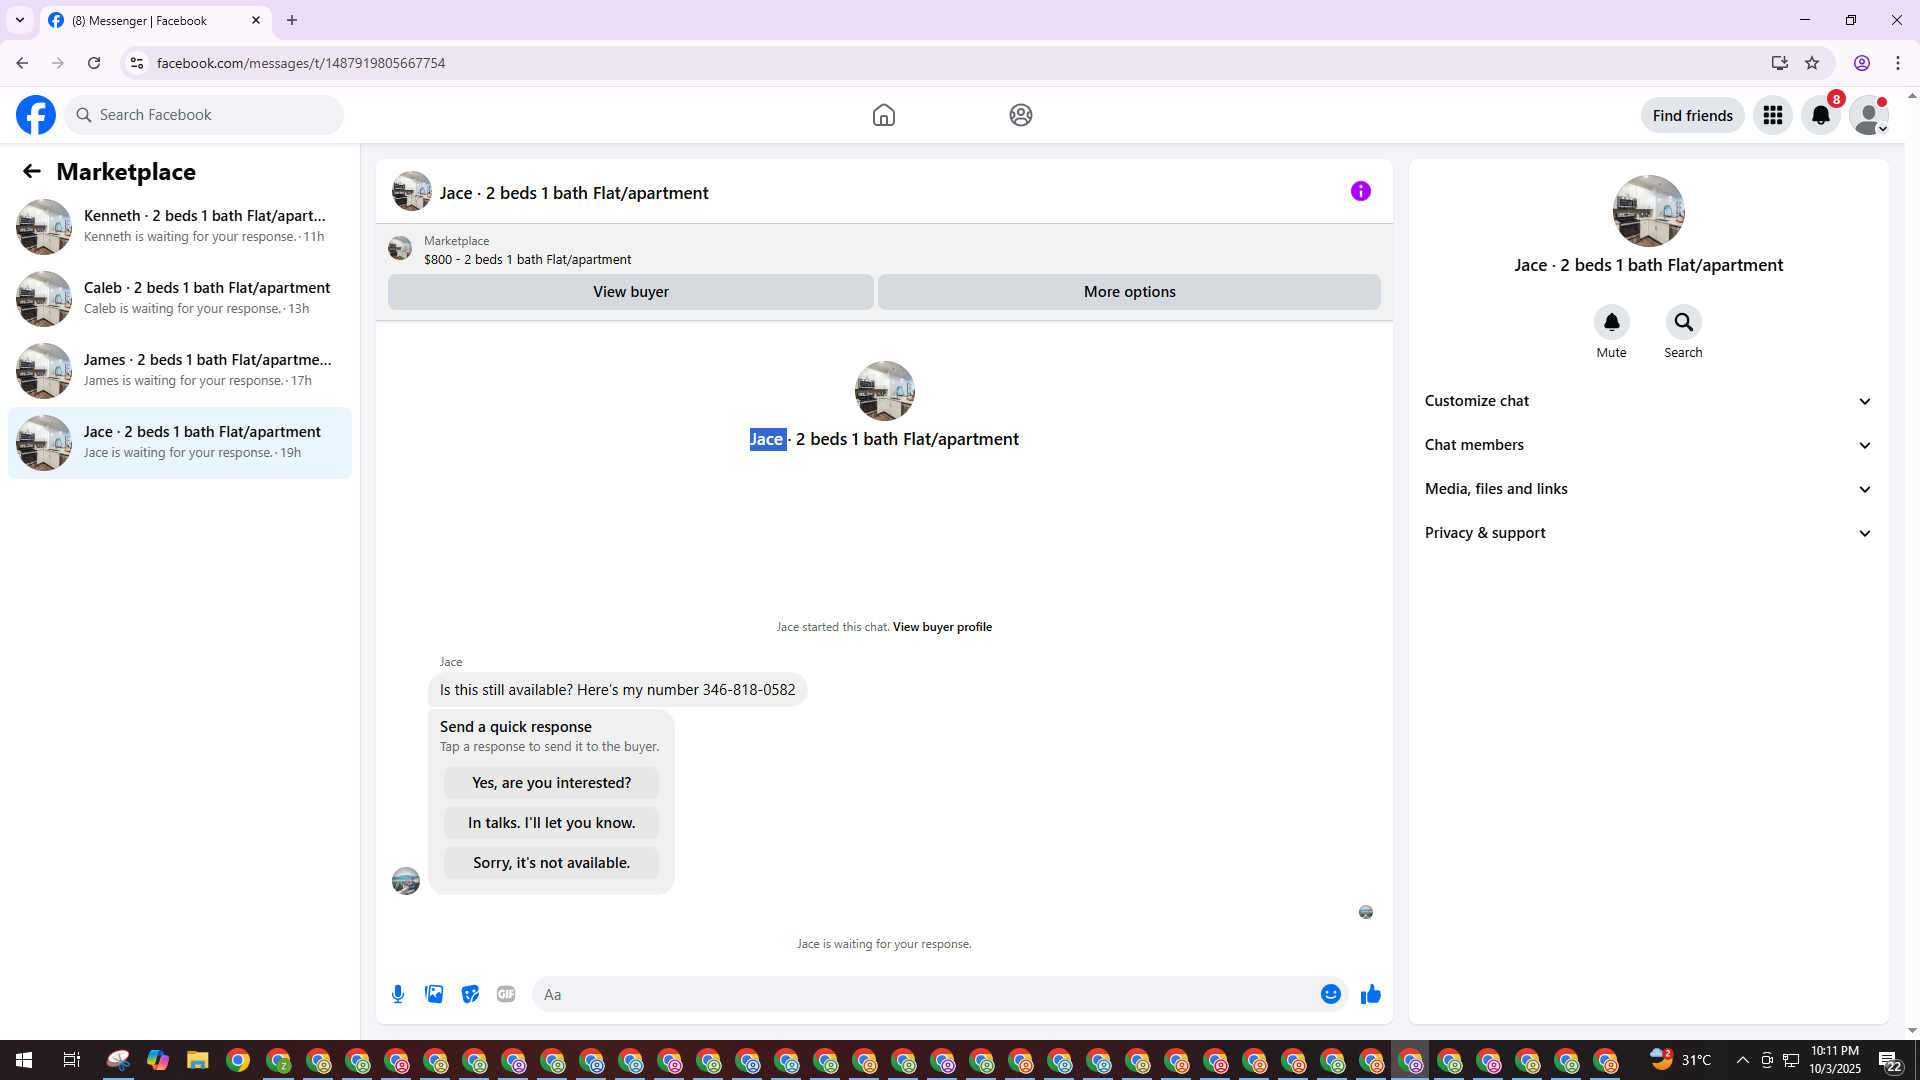Open Kenneth's apartment conversation
This screenshot has height=1080, width=1920.
(x=180, y=226)
